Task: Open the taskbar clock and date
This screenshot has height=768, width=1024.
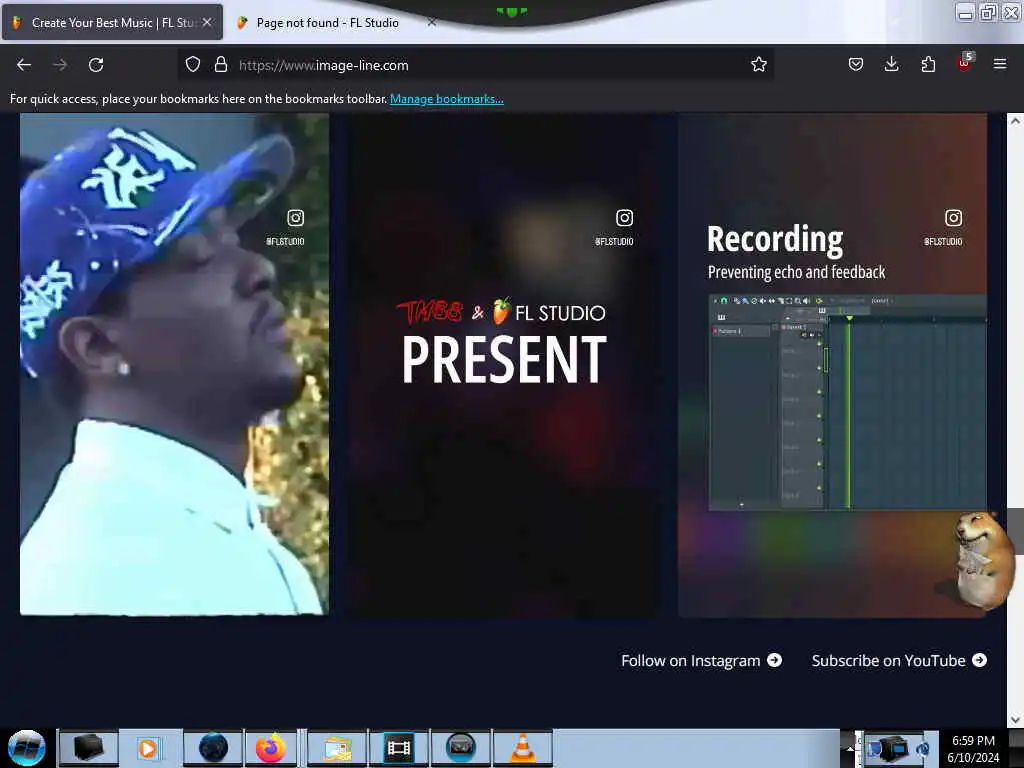Action: 973,748
